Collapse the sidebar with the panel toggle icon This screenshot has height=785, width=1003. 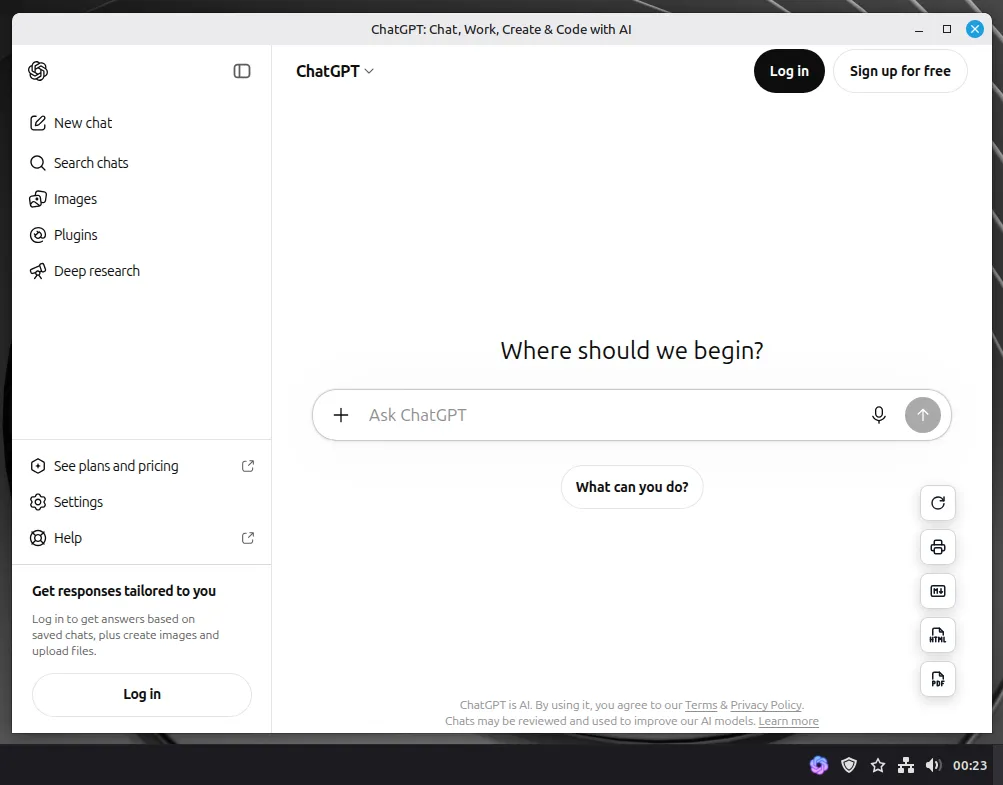(242, 71)
